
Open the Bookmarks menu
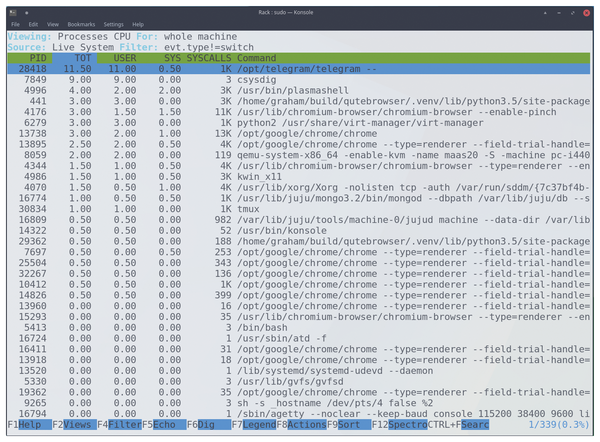click(81, 24)
